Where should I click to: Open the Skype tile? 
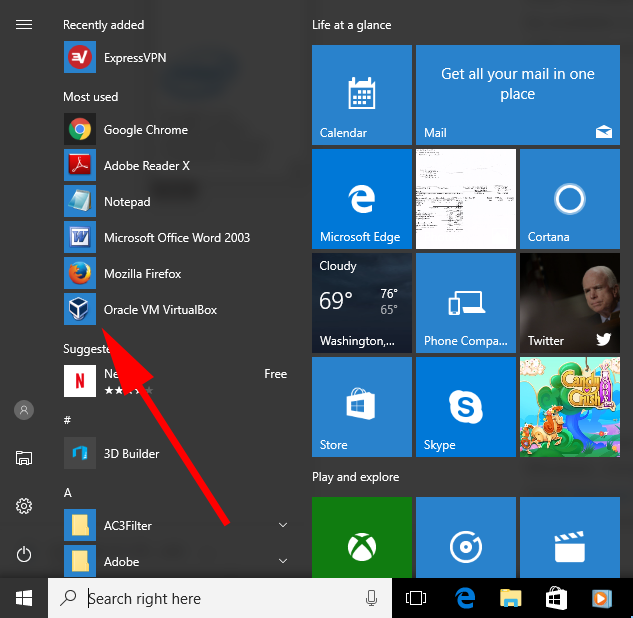coord(466,407)
